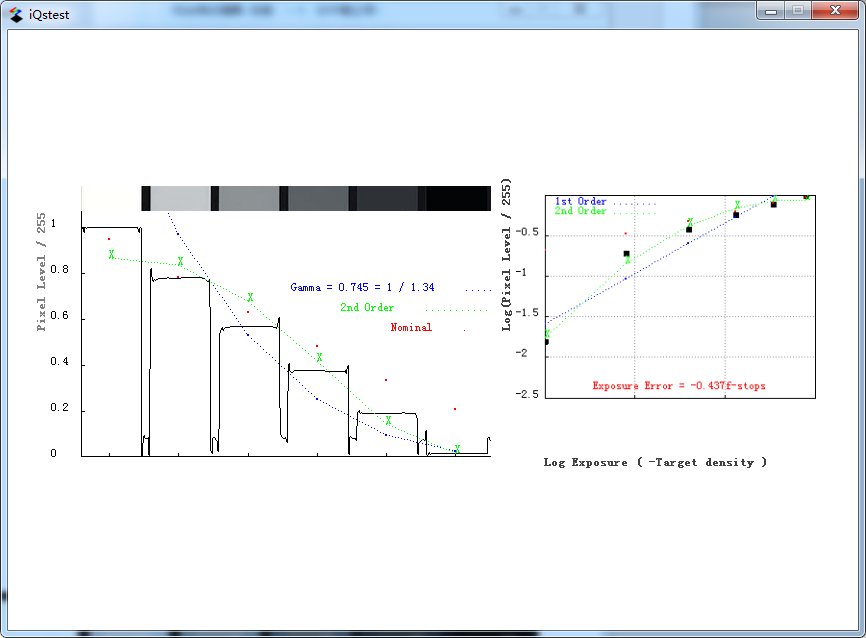Click the iQstest app icon in title bar
Screen dimensions: 866x638
(16, 15)
